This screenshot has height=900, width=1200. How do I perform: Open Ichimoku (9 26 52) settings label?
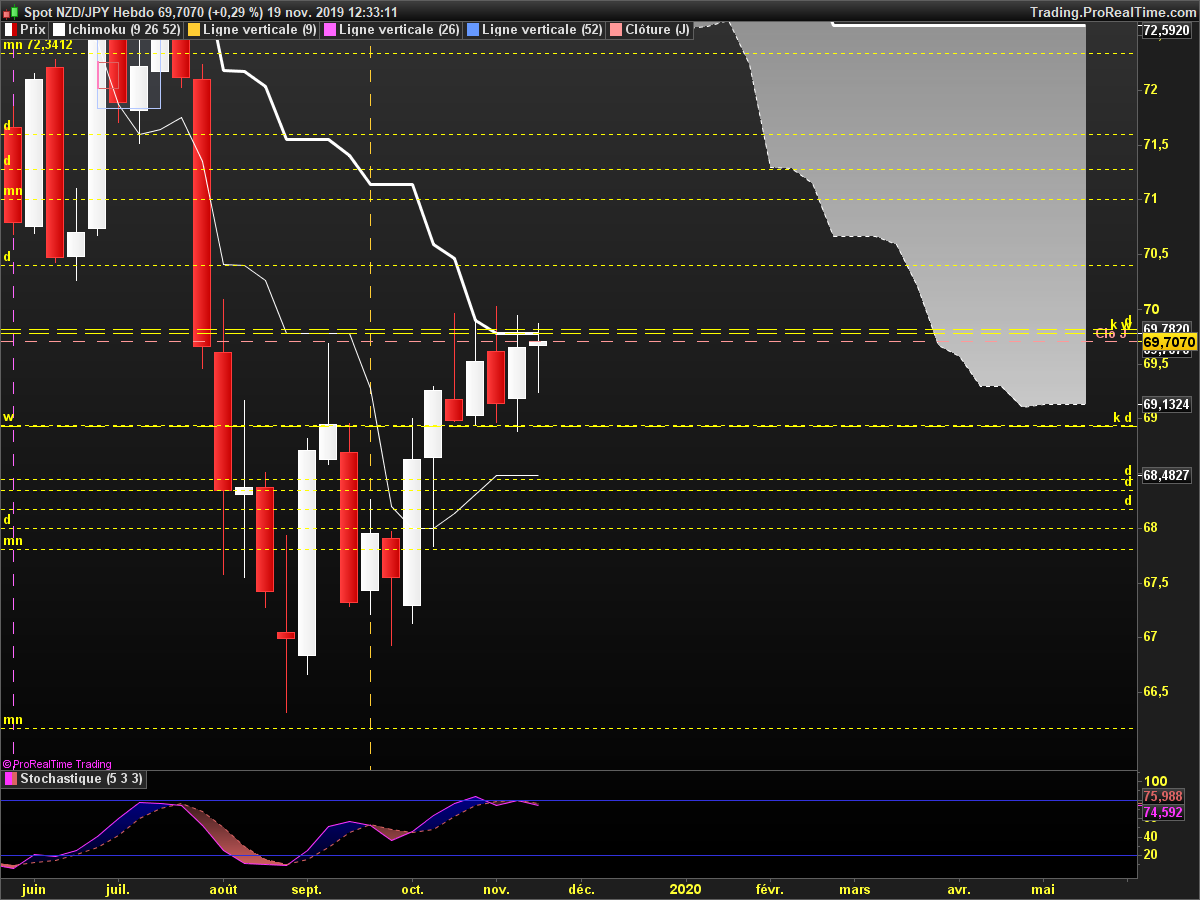coord(124,30)
